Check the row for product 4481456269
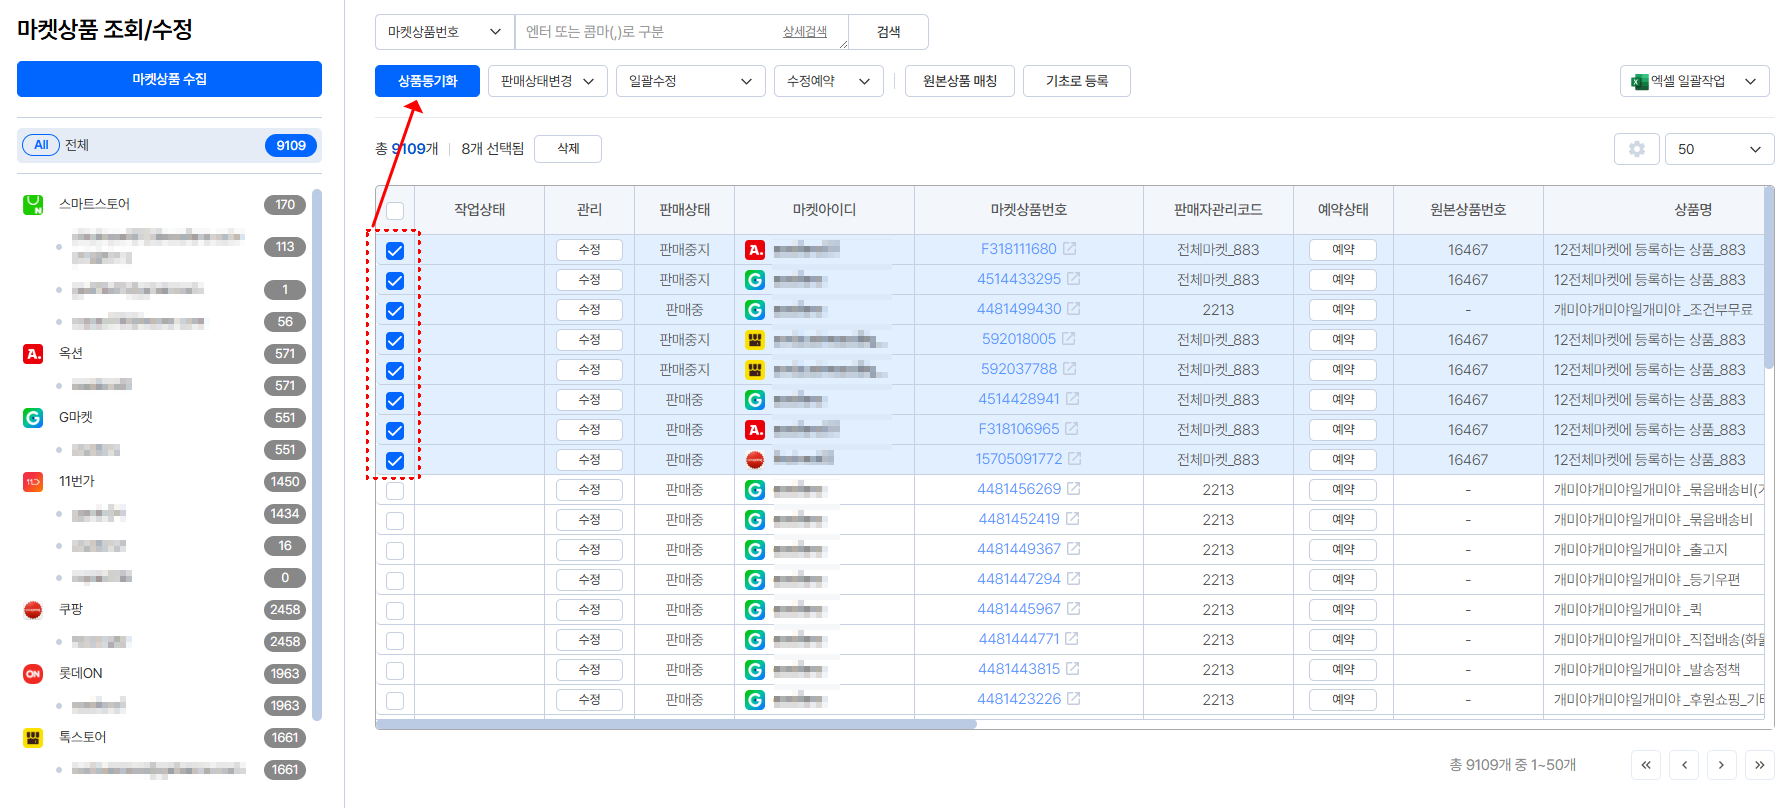Screen dimensions: 1784x808 point(395,491)
